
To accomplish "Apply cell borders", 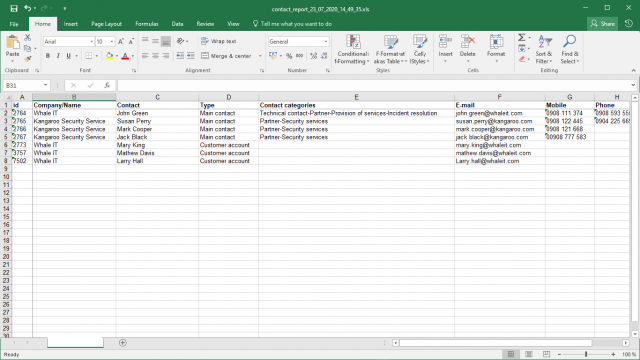I will click(x=89, y=56).
